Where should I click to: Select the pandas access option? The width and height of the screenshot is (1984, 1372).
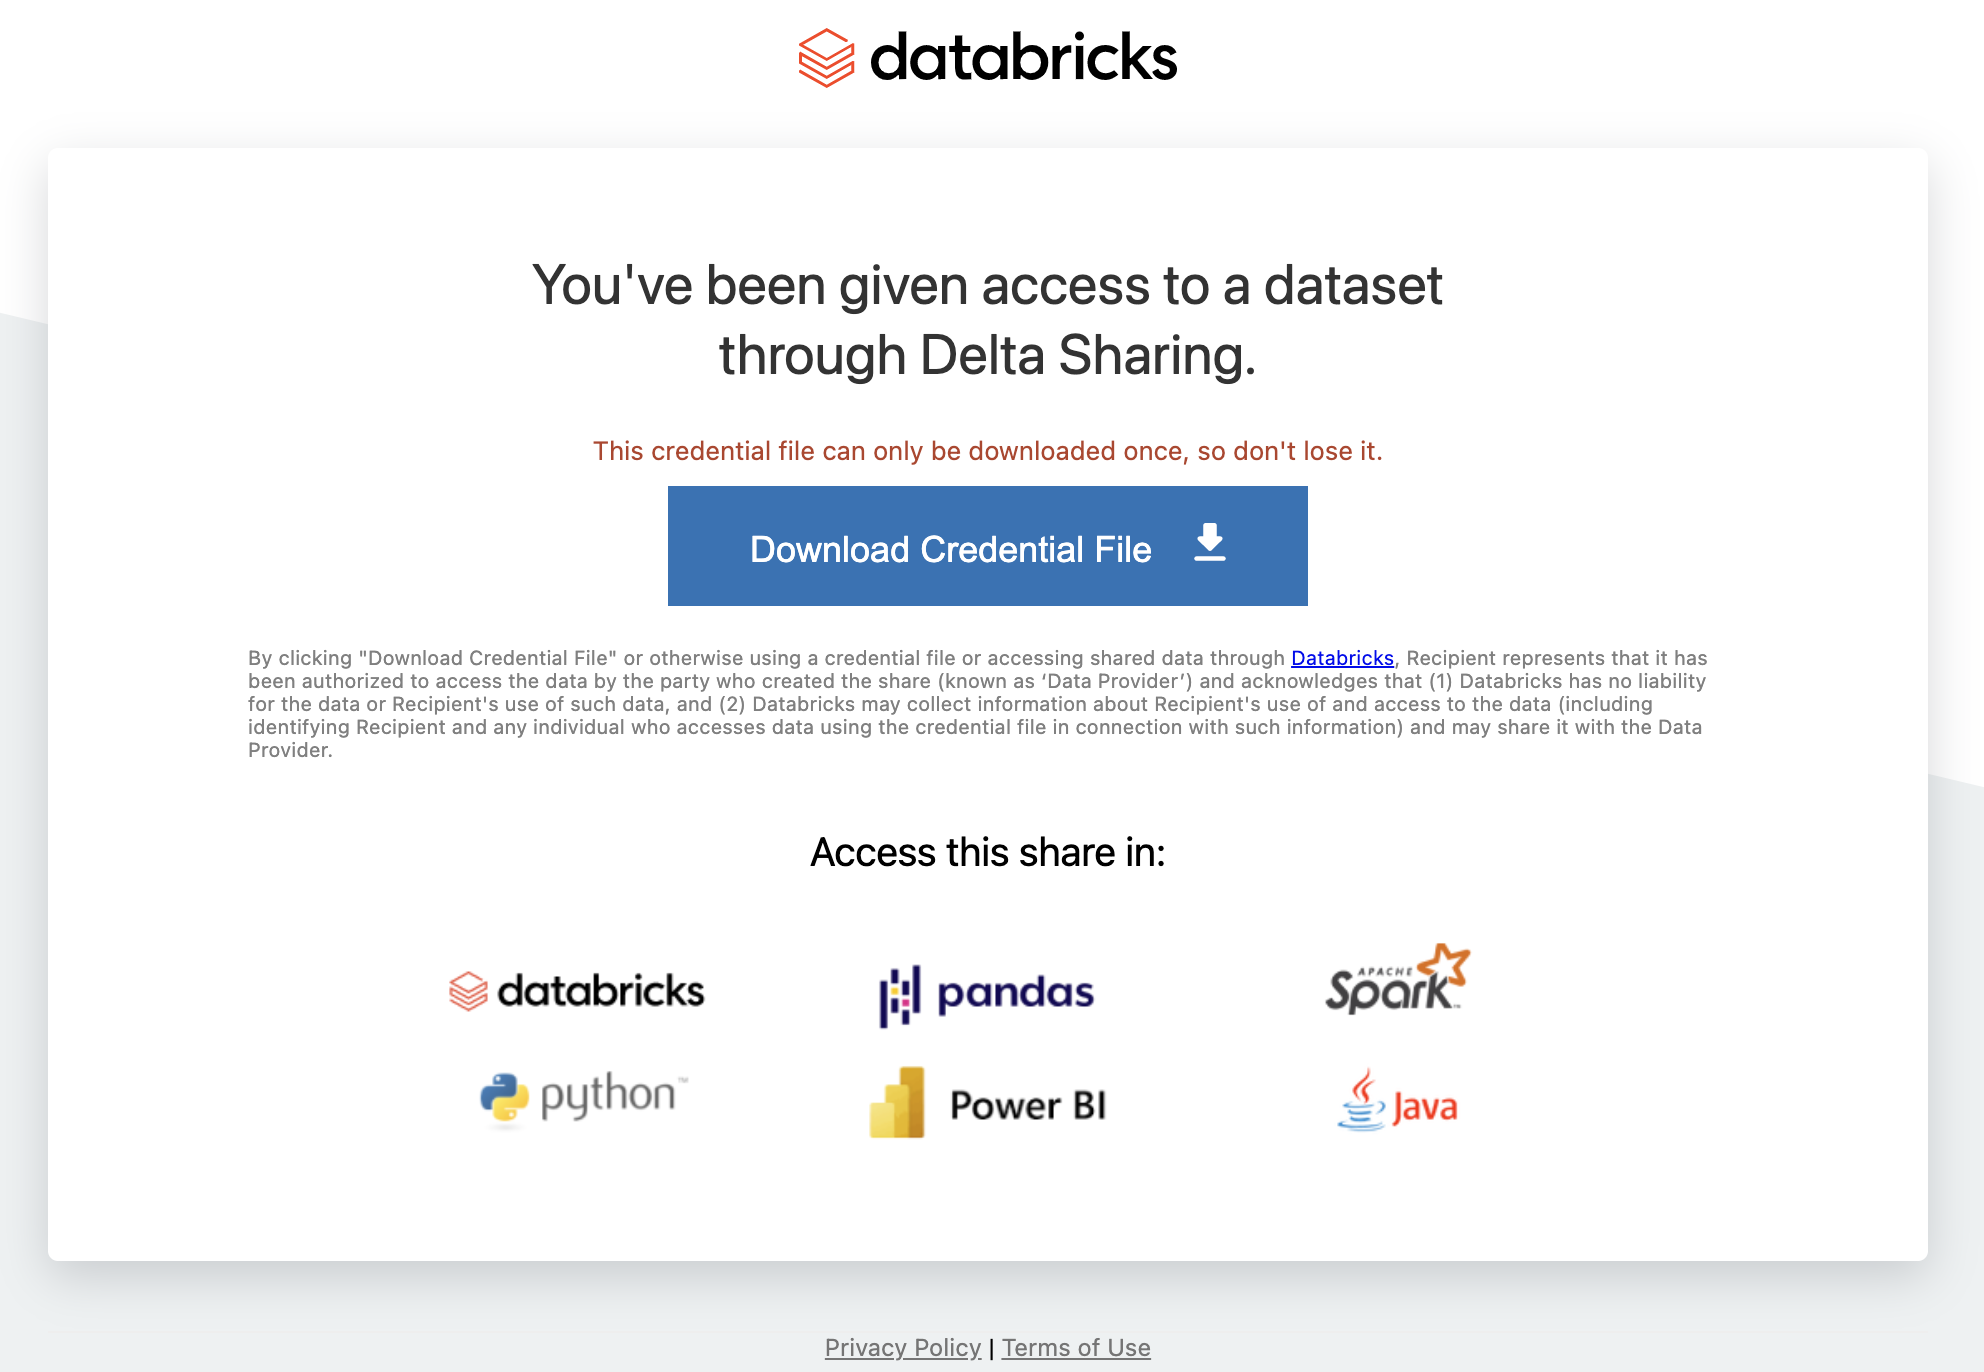pos(985,995)
